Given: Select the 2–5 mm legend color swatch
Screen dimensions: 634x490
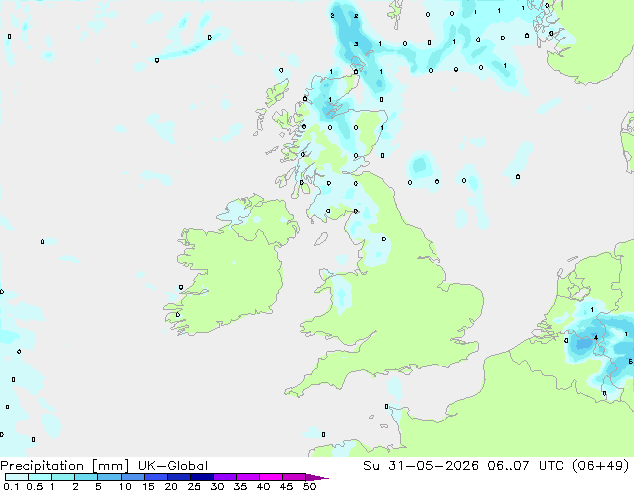Looking at the screenshot, I should pyautogui.click(x=86, y=477).
